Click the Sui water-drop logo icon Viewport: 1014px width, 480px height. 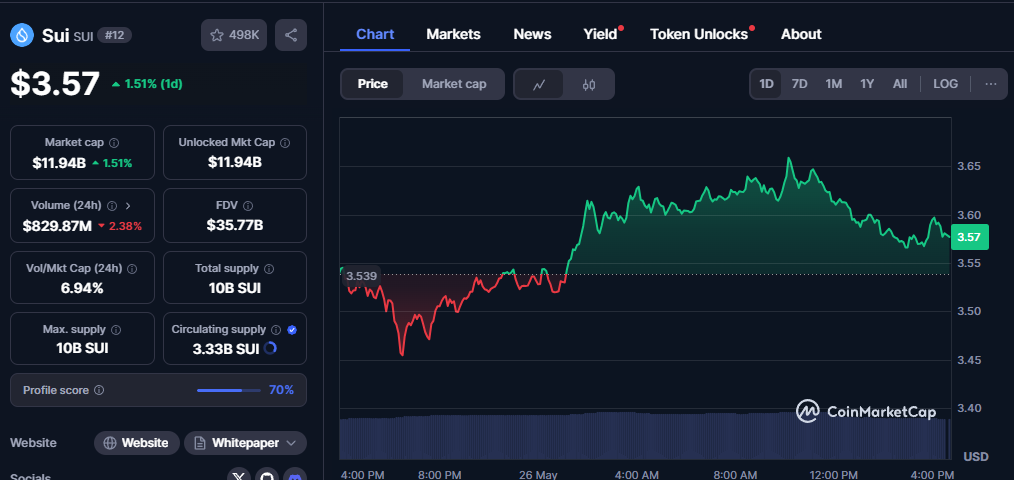22,35
